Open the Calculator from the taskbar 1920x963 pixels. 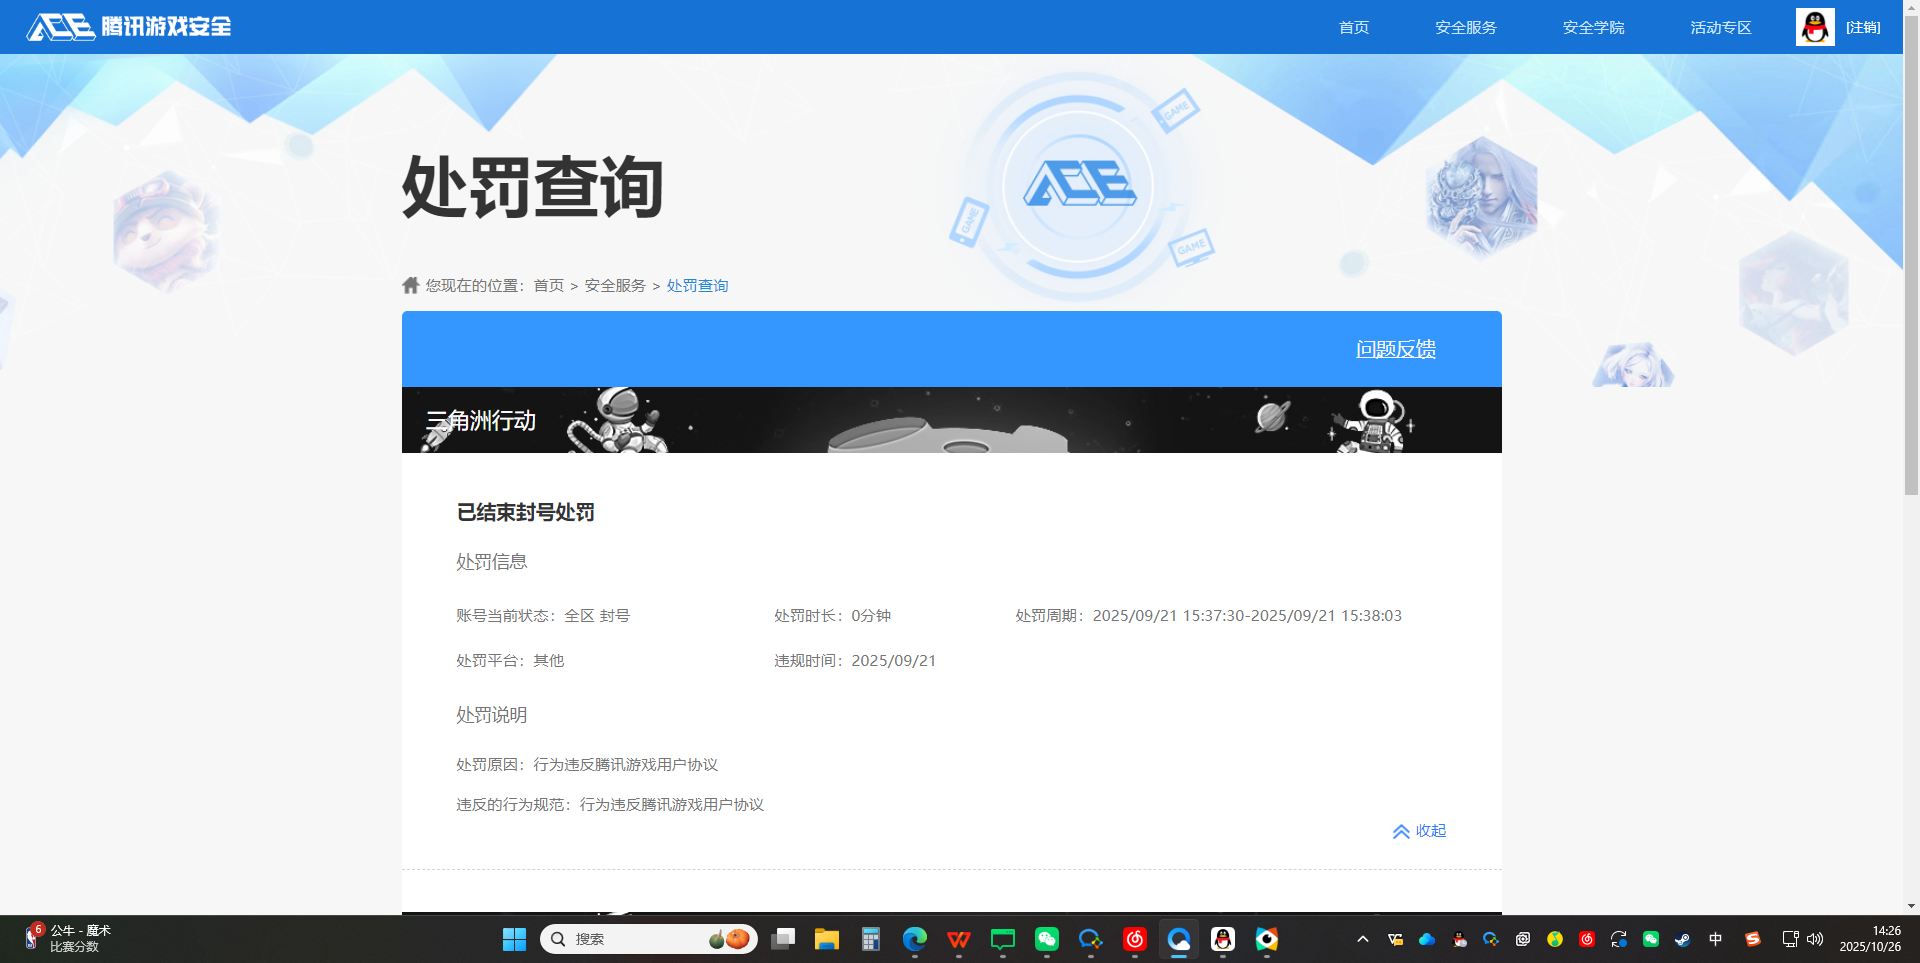click(869, 940)
